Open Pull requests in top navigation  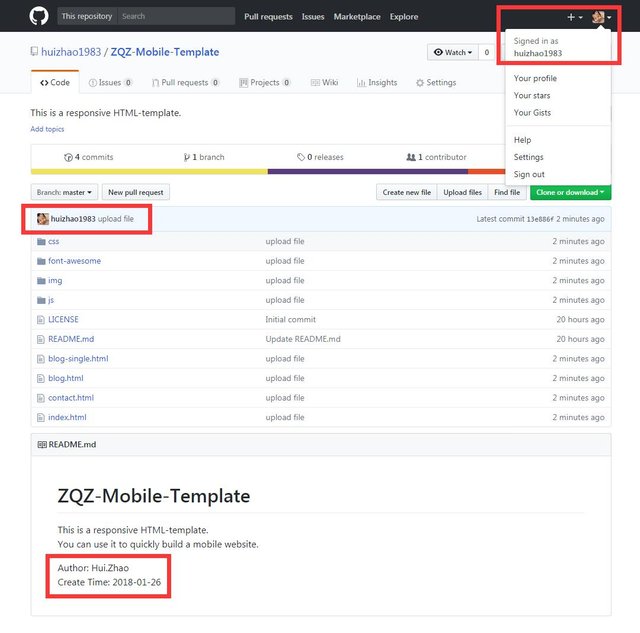click(x=268, y=17)
